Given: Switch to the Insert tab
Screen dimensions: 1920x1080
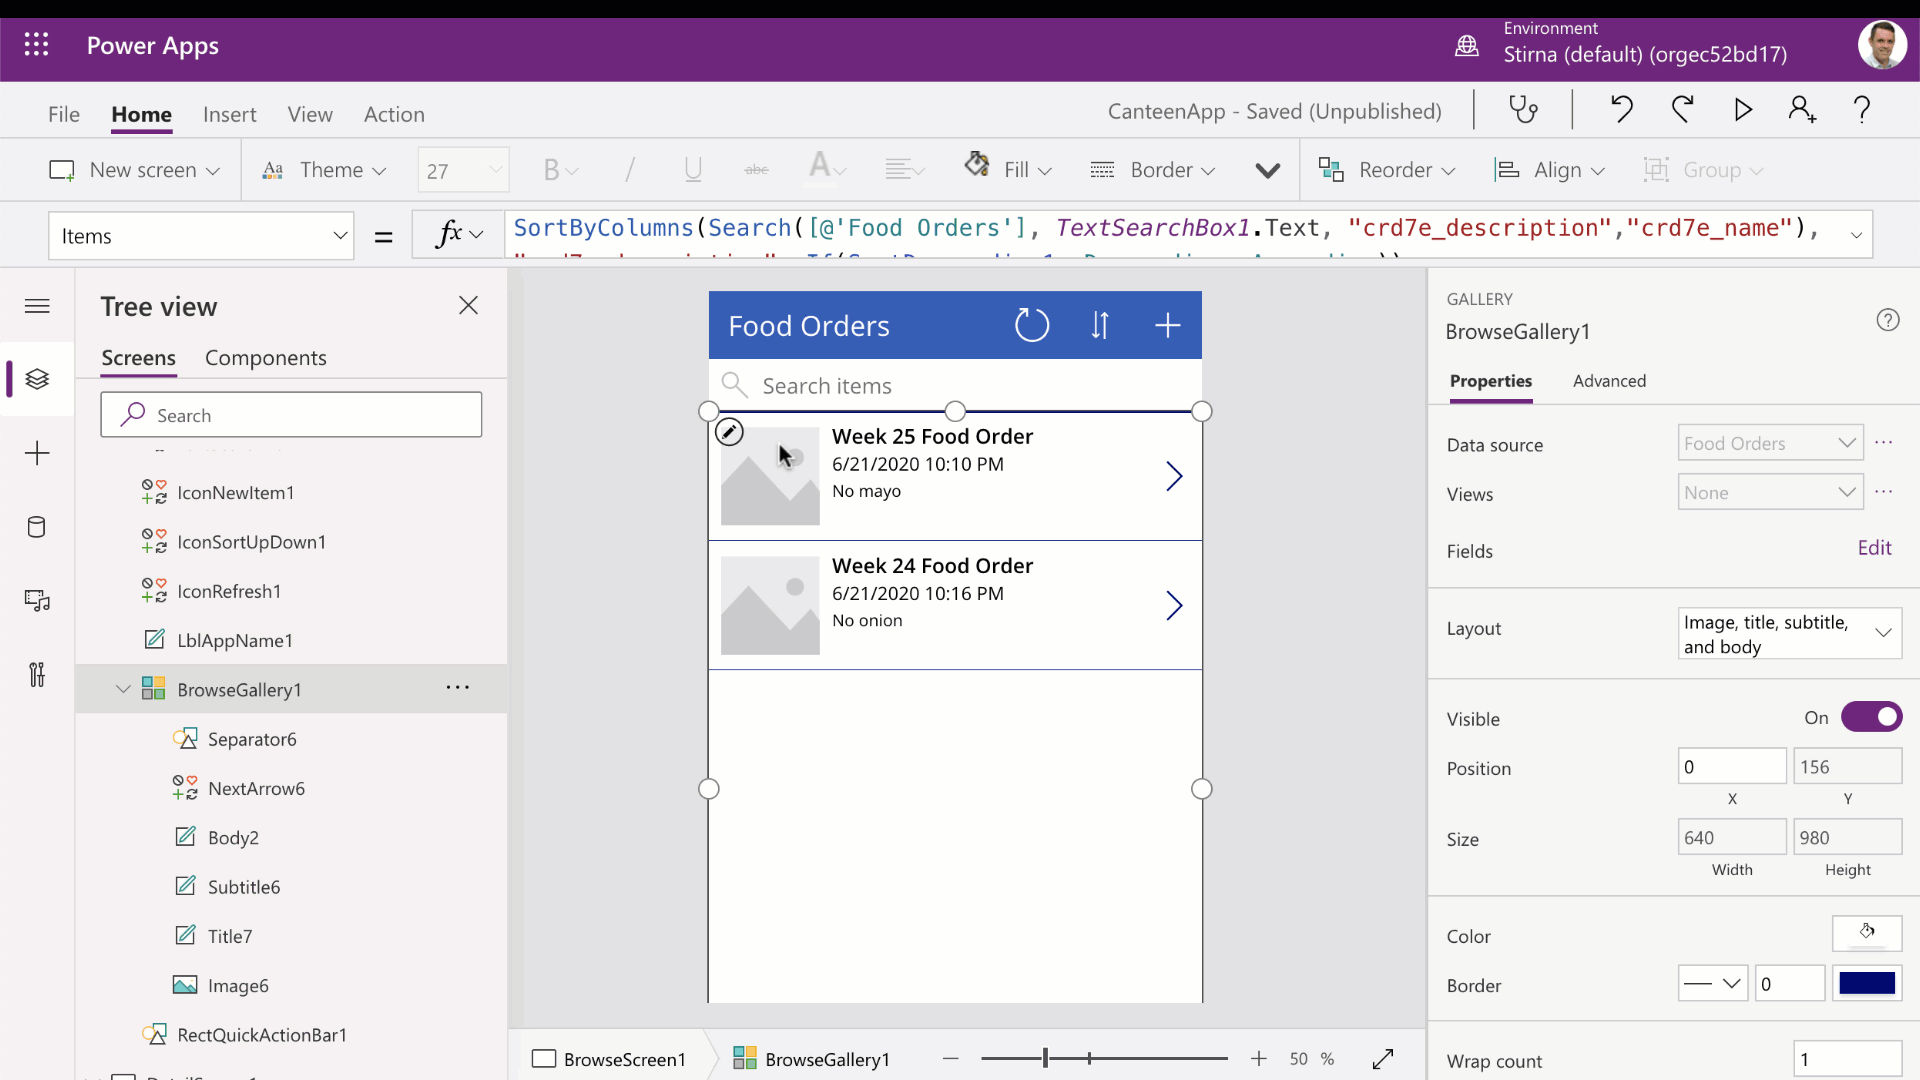Looking at the screenshot, I should (229, 114).
